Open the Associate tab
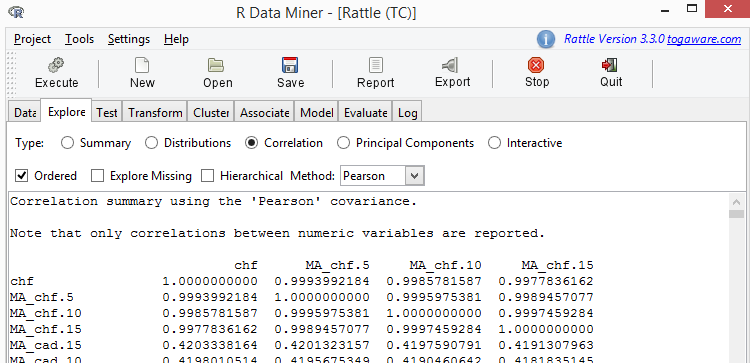 pos(264,113)
